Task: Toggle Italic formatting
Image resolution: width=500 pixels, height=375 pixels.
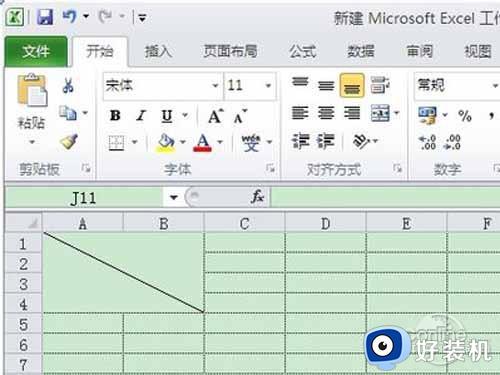Action: pos(141,116)
